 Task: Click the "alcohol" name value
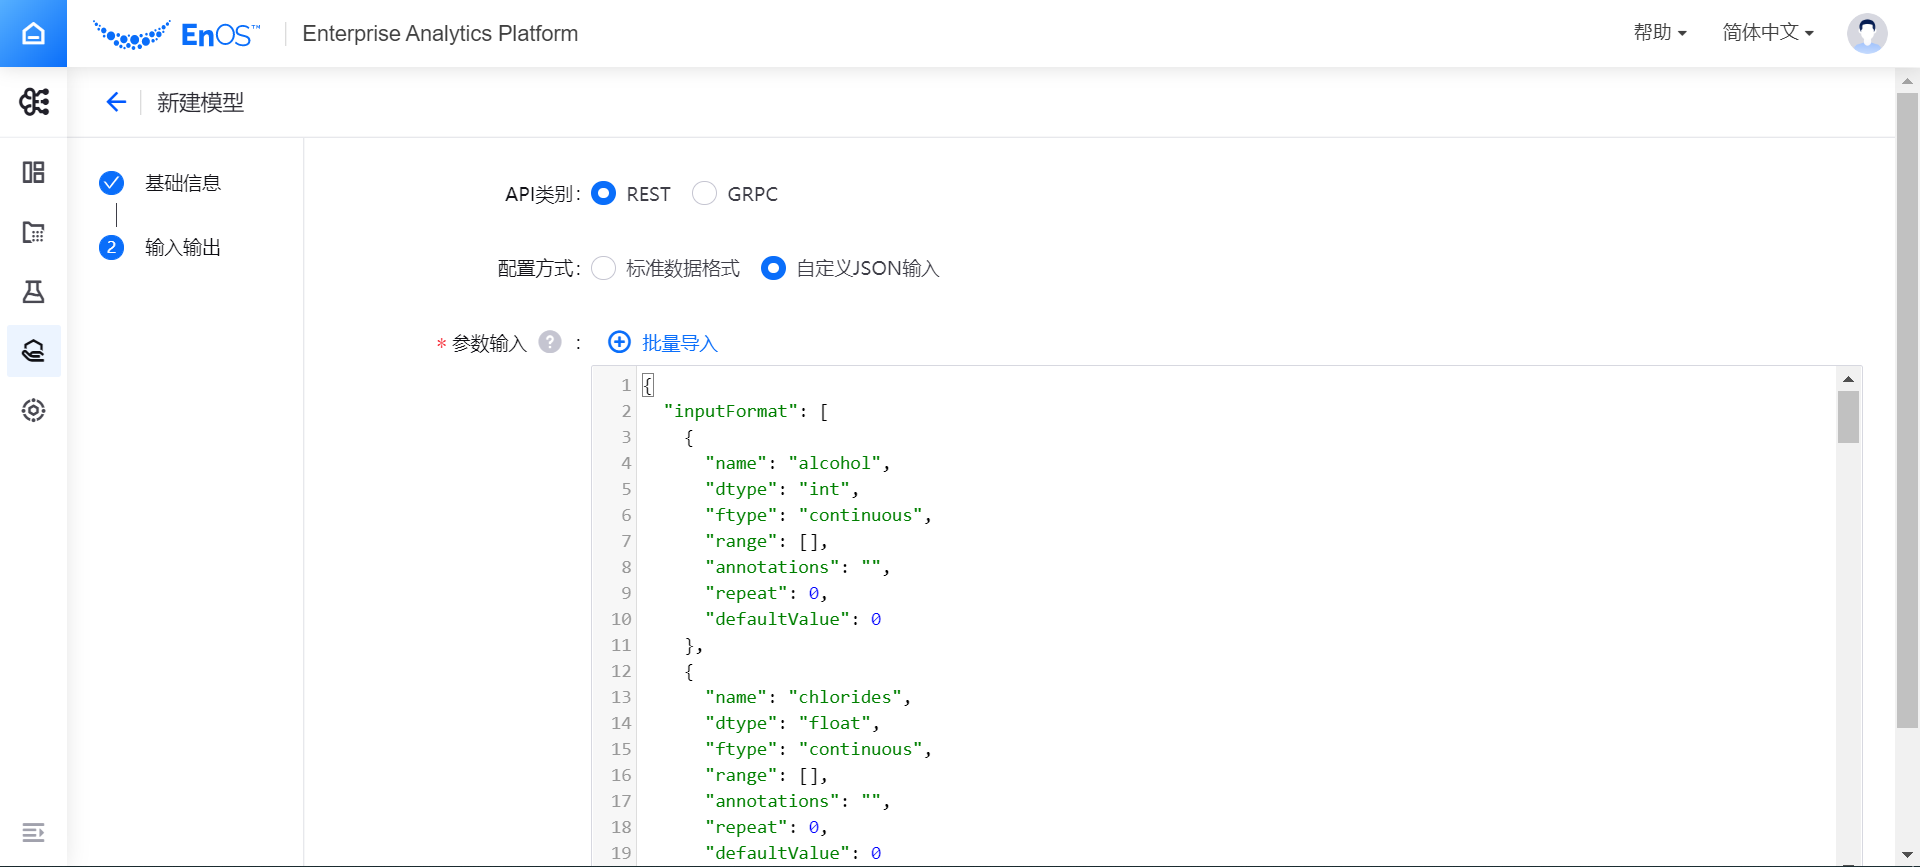click(835, 463)
